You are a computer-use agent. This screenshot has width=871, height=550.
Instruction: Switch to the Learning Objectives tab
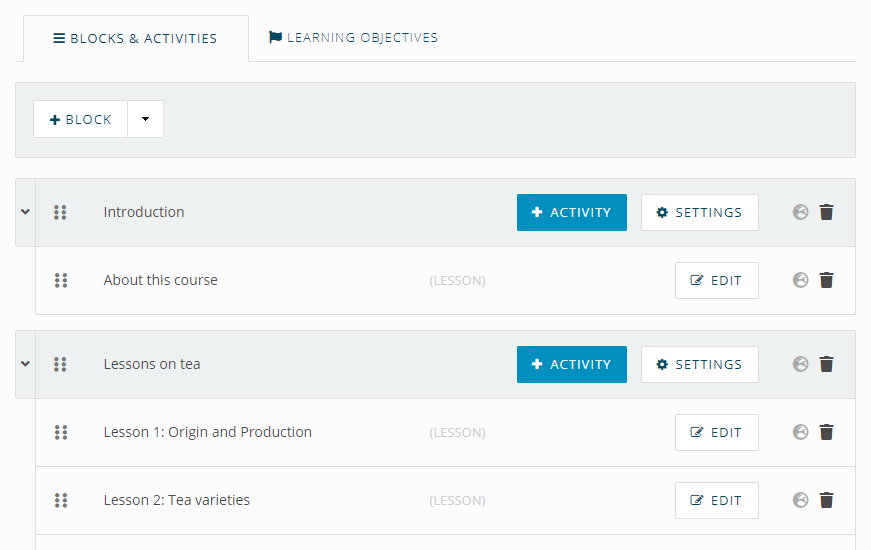(x=353, y=37)
